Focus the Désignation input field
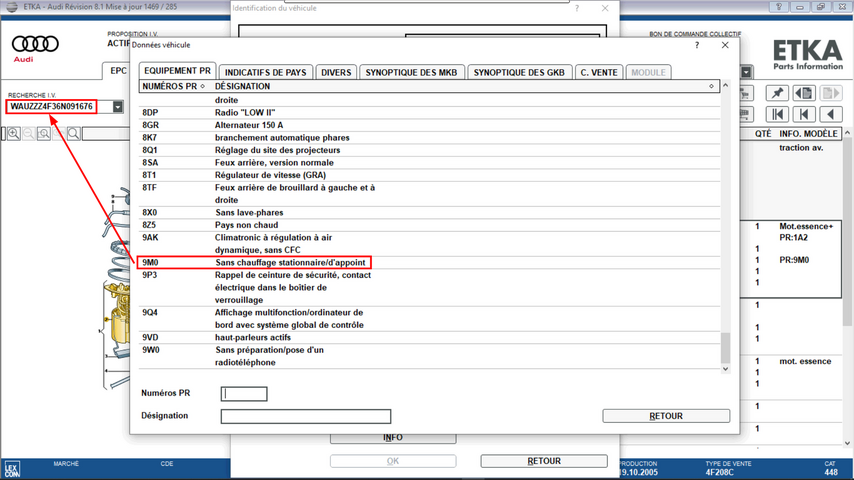Screen dimensions: 854x480 [x=306, y=417]
